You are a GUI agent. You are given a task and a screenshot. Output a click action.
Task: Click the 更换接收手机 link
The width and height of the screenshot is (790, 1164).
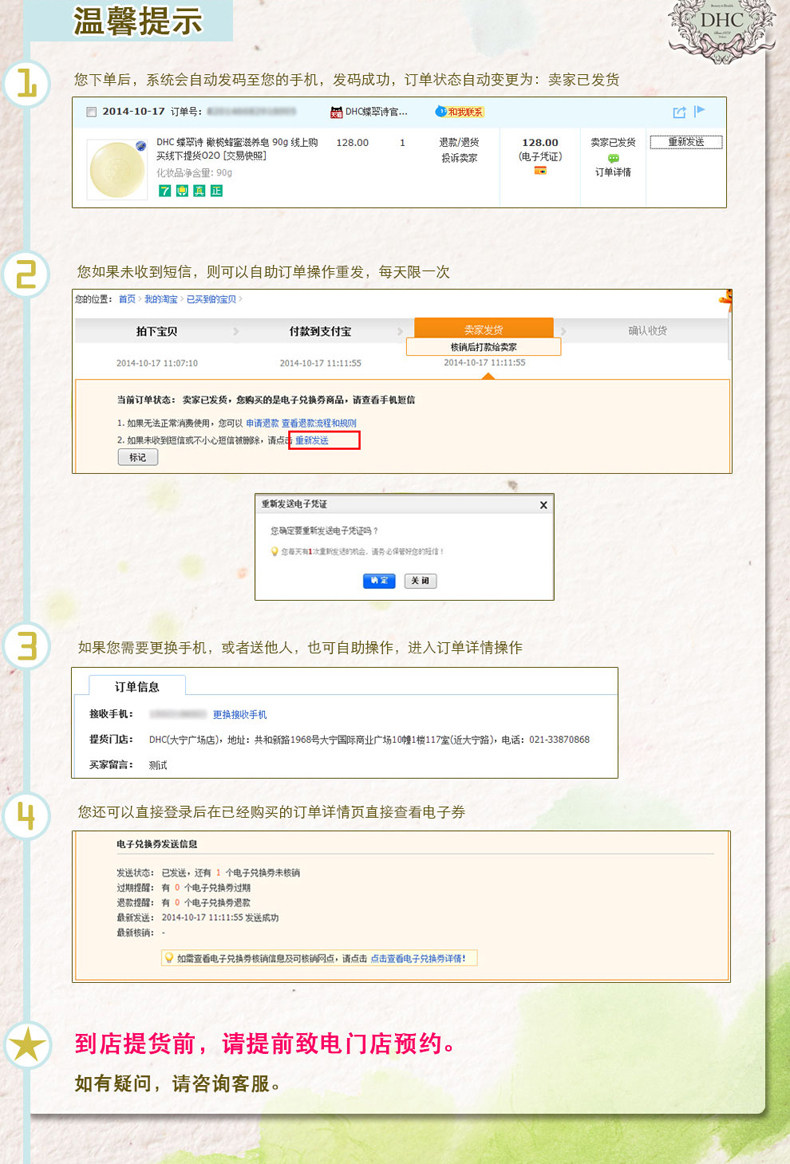(x=240, y=714)
